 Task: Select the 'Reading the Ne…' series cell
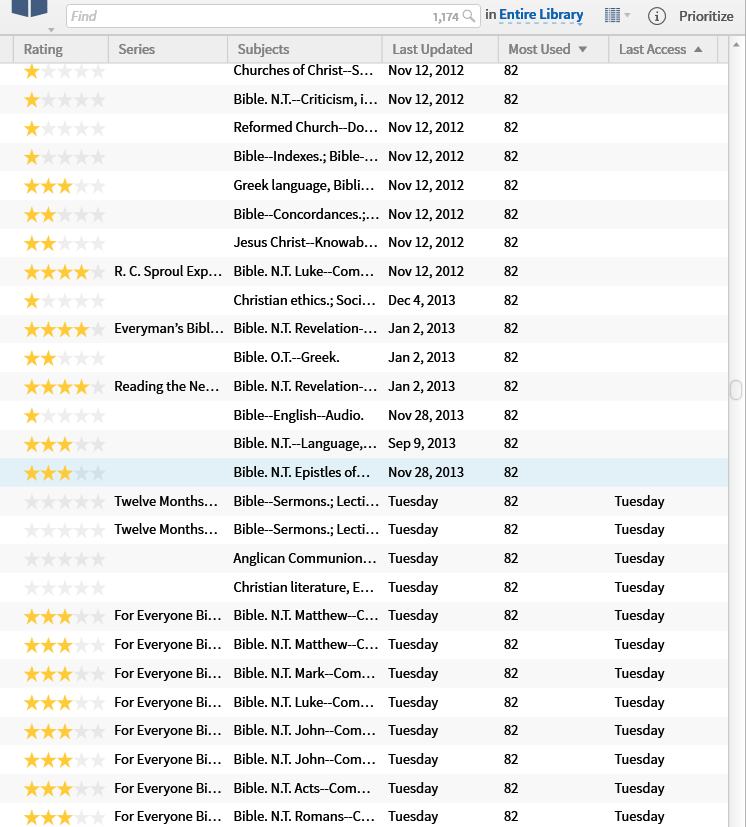point(166,387)
